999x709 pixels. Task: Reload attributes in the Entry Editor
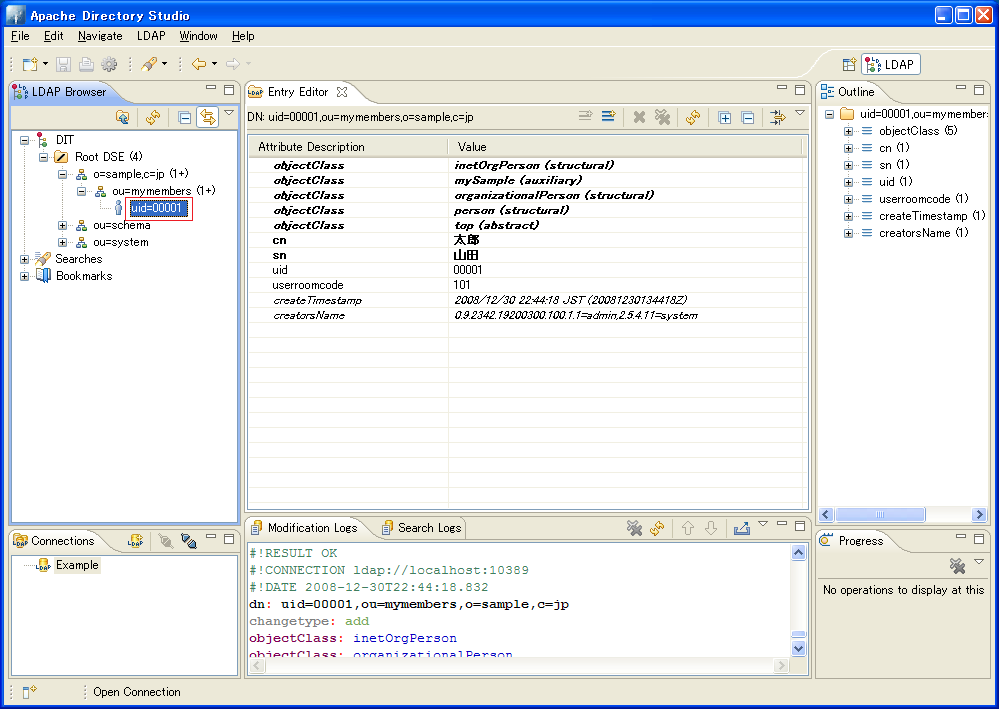coord(693,117)
